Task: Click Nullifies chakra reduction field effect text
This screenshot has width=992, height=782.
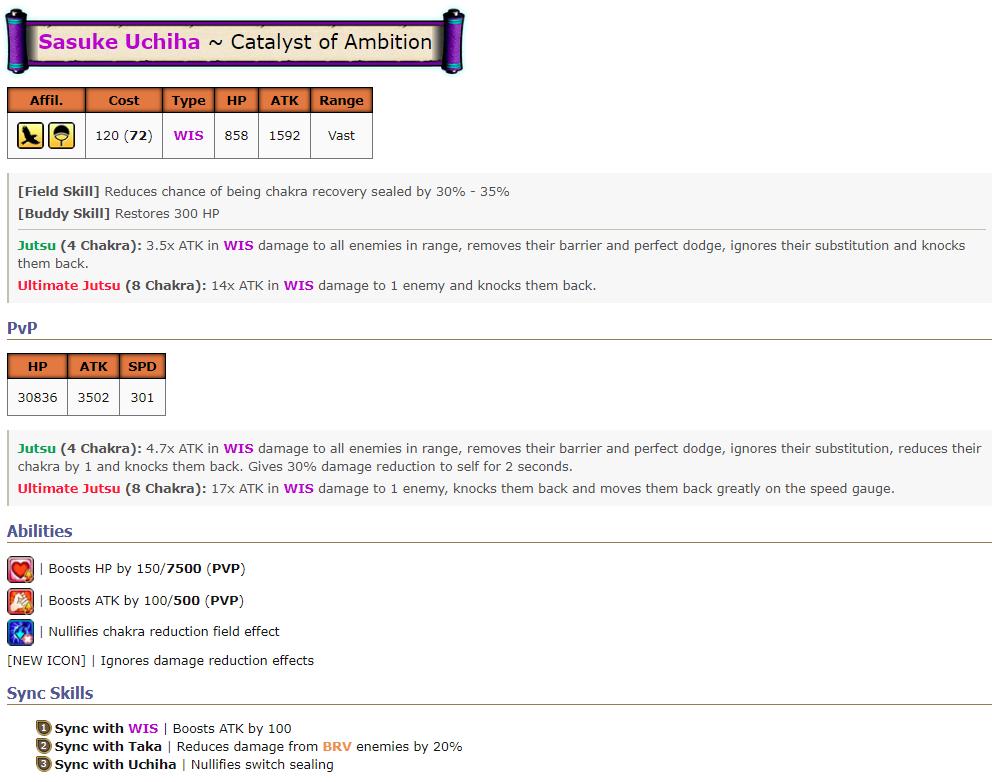Action: tap(164, 631)
